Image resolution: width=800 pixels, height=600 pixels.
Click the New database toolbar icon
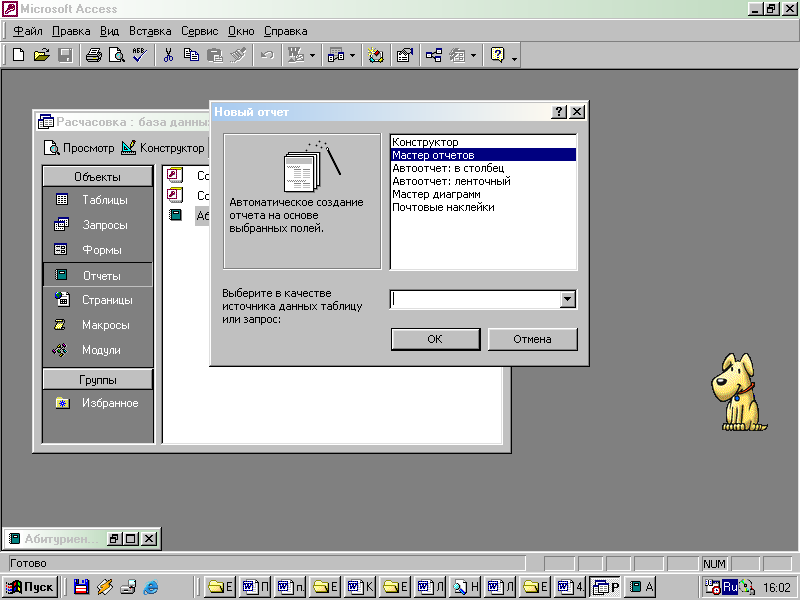click(x=18, y=55)
